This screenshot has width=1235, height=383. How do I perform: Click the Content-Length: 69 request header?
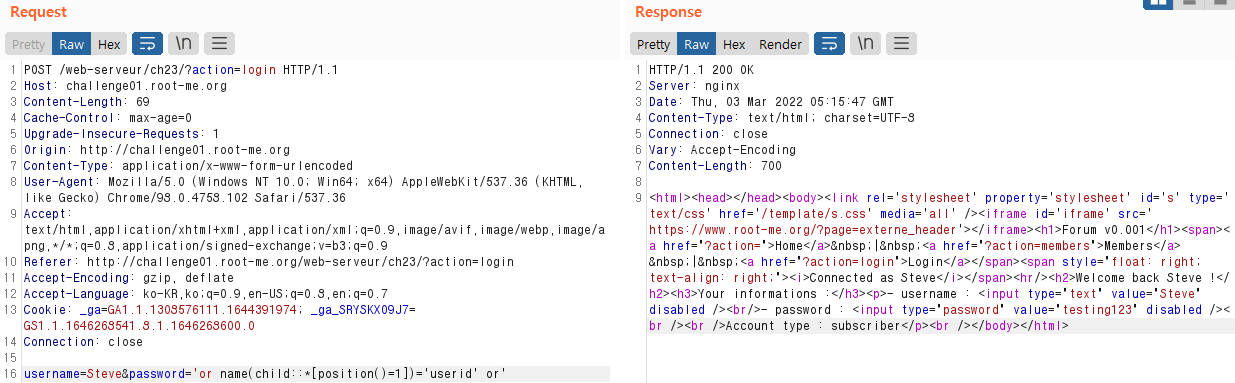[87, 102]
